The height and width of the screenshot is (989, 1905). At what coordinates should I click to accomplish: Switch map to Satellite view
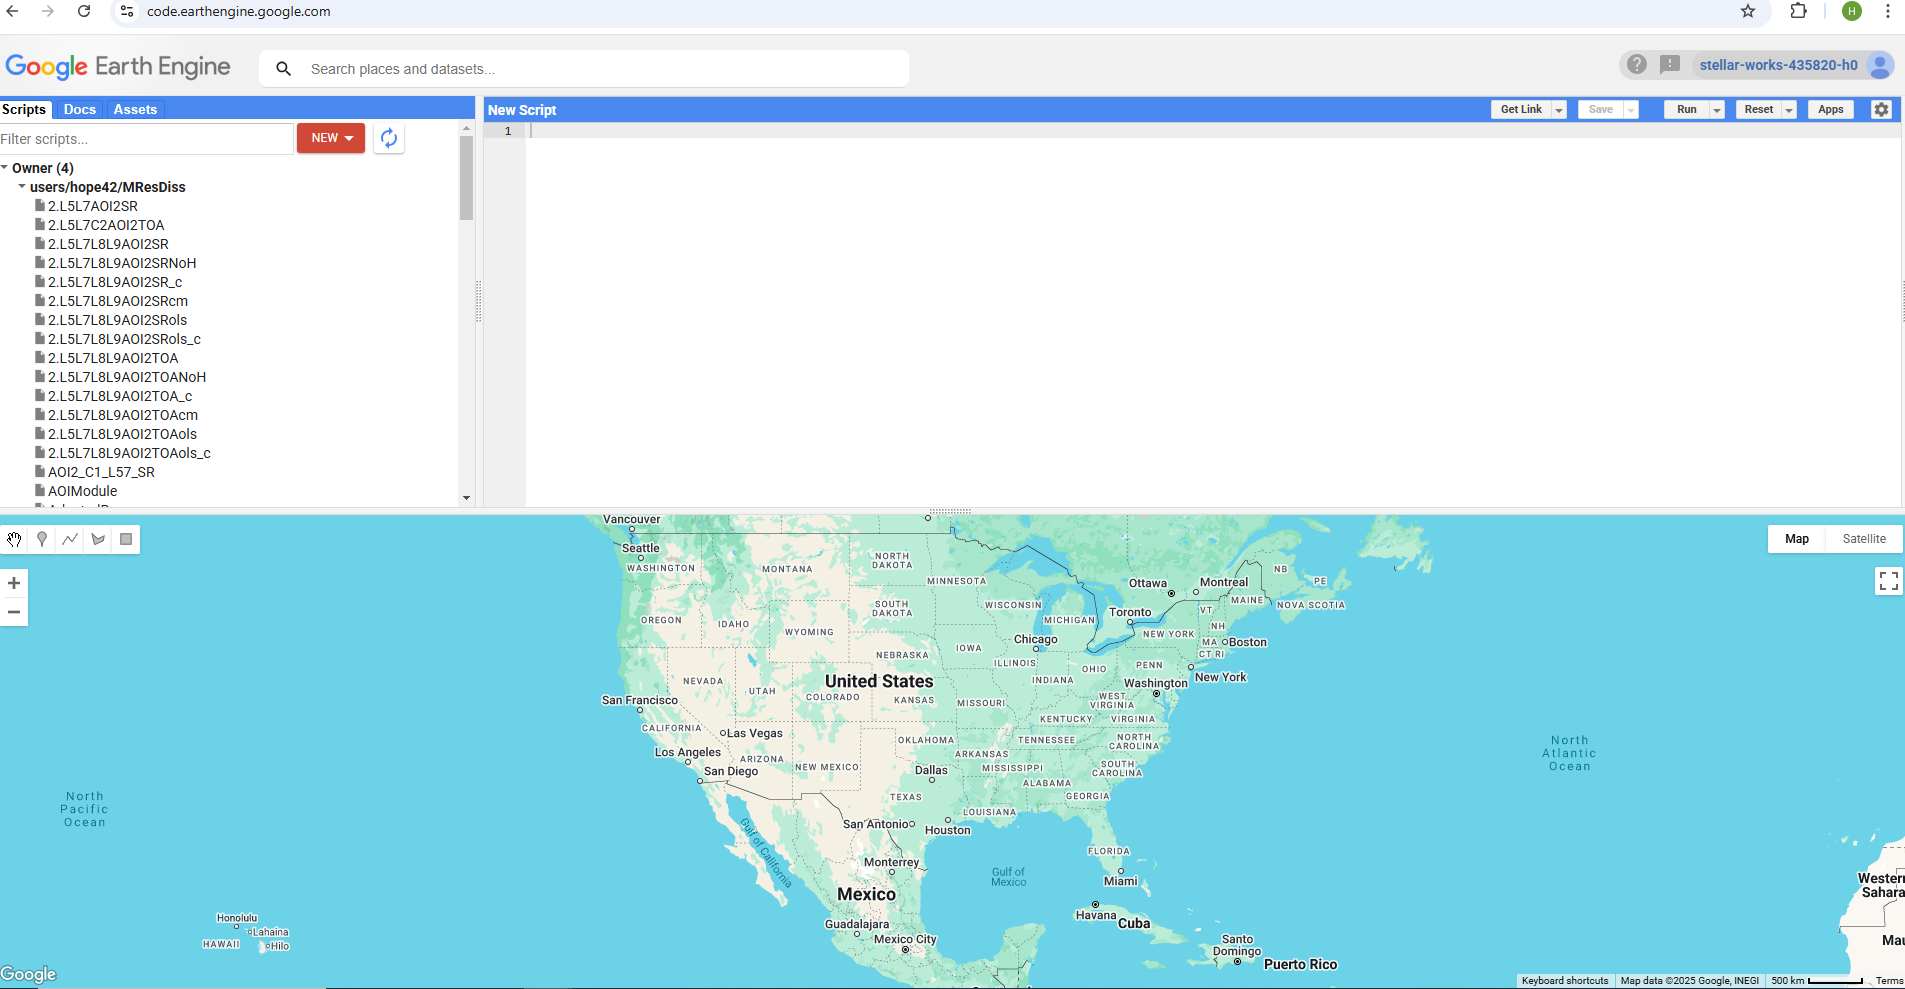coord(1863,539)
